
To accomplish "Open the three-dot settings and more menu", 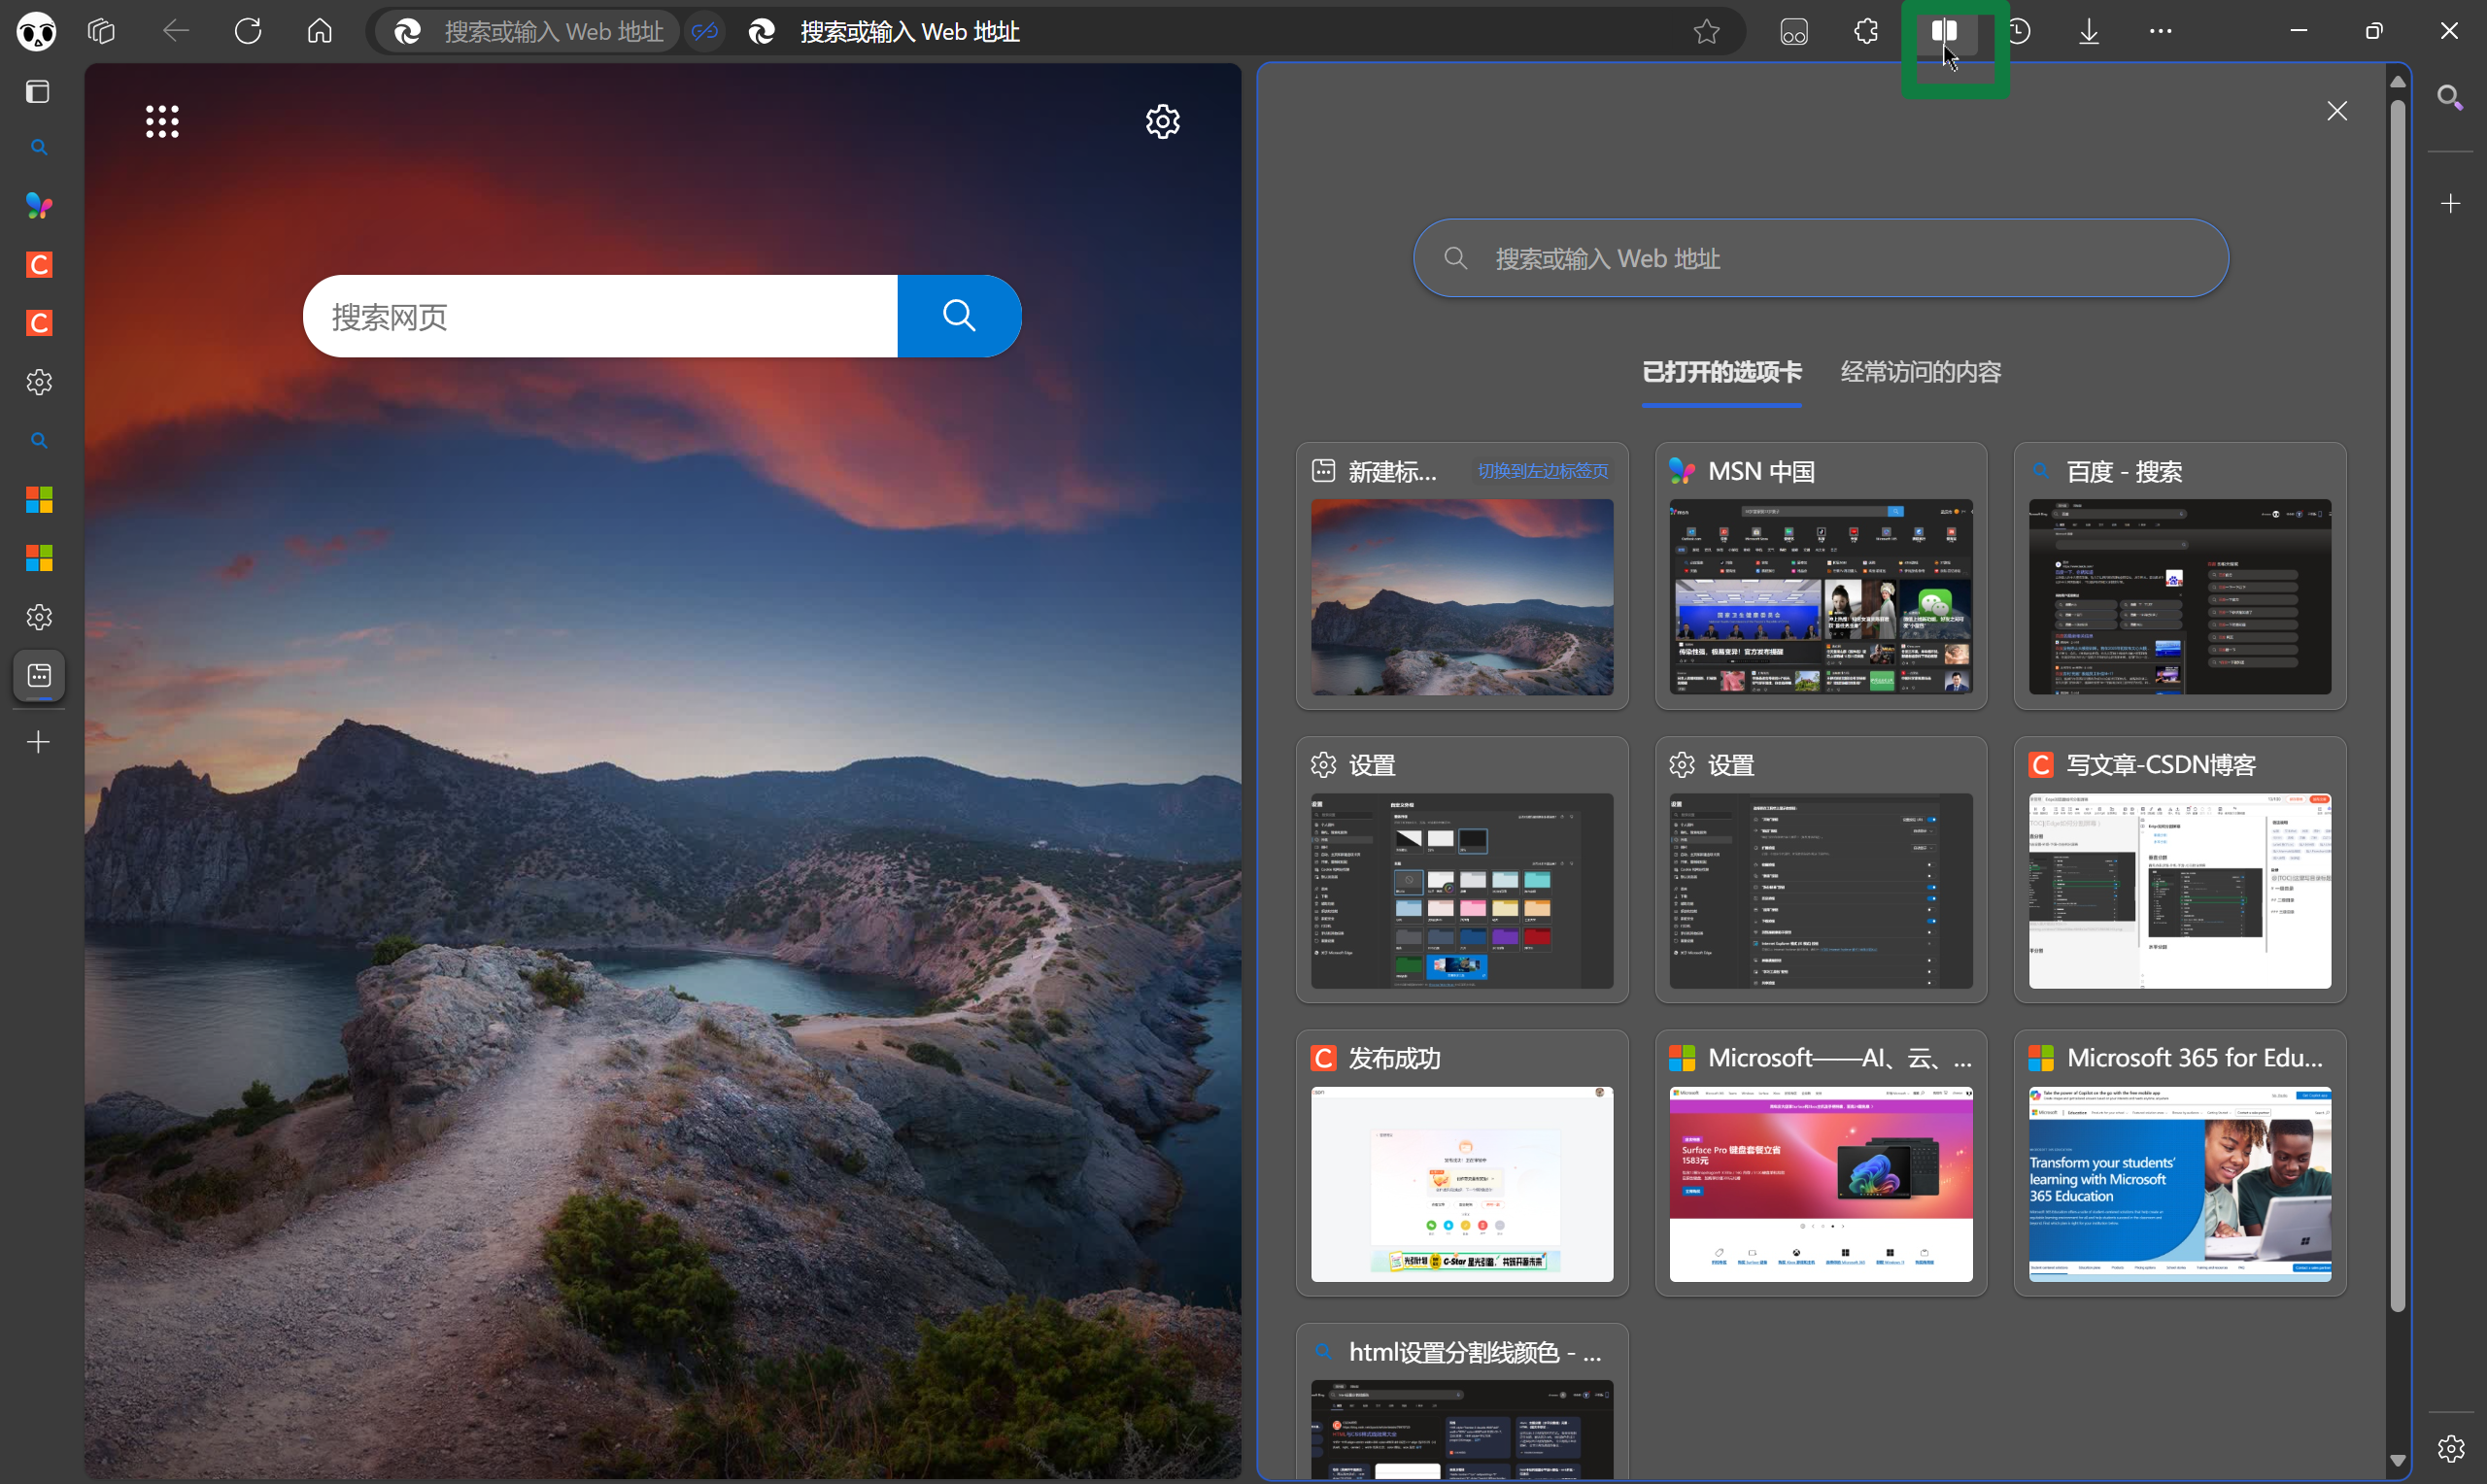I will pyautogui.click(x=2160, y=31).
